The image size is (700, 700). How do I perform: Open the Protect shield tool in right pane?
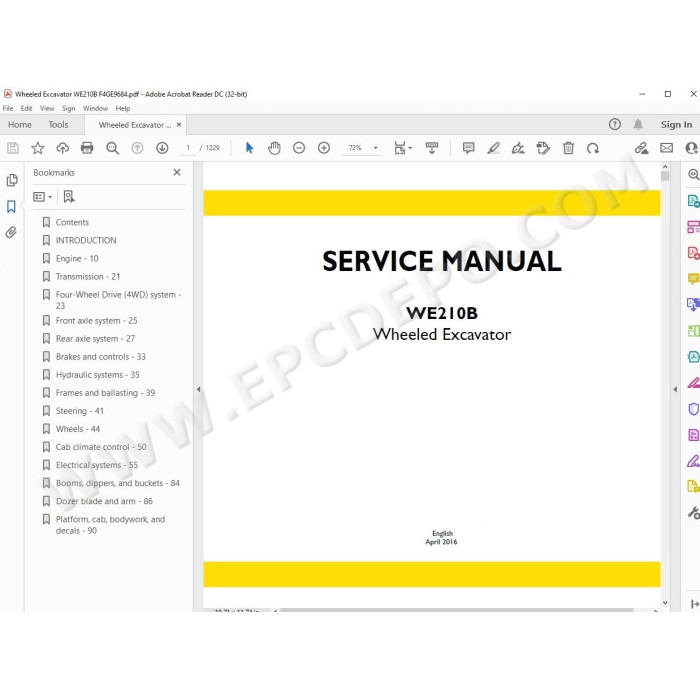tap(693, 408)
